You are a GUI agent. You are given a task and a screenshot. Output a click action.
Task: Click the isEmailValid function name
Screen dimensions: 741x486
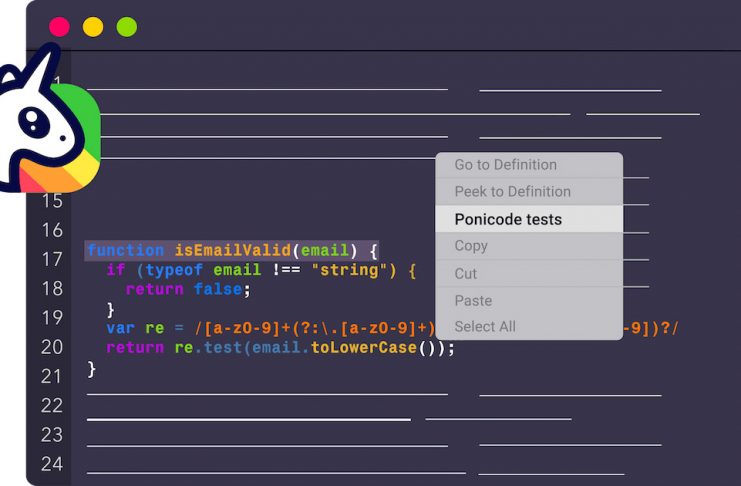(233, 250)
